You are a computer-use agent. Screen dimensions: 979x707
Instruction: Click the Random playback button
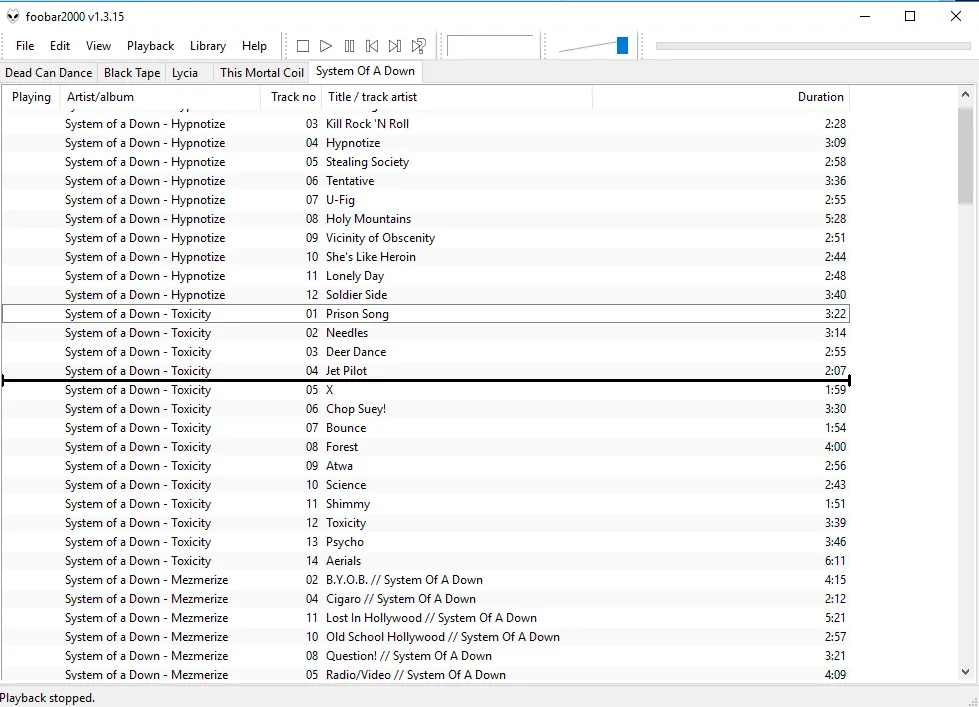[x=418, y=46]
